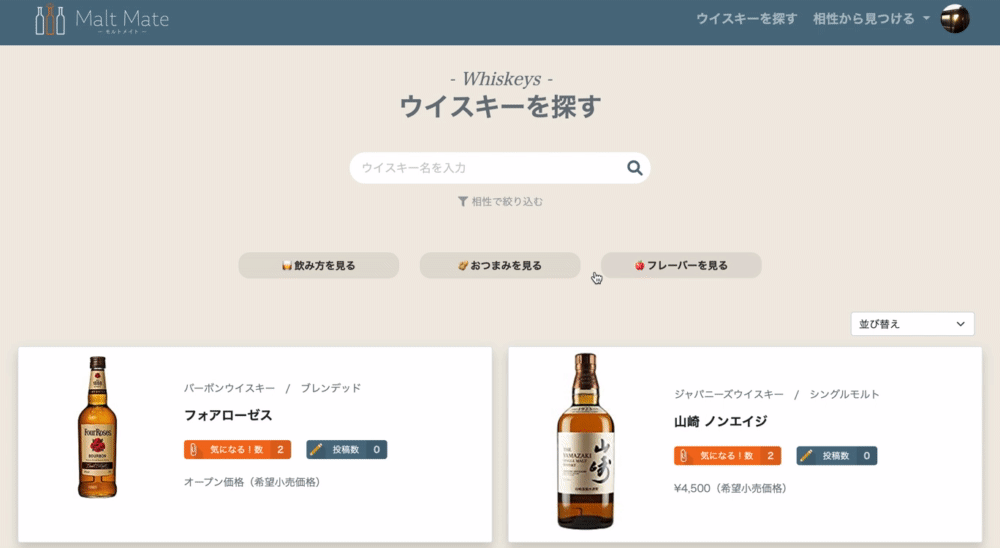The height and width of the screenshot is (548, 1000).
Task: Click the Malt Mate bottles logo icon
Action: tap(50, 20)
